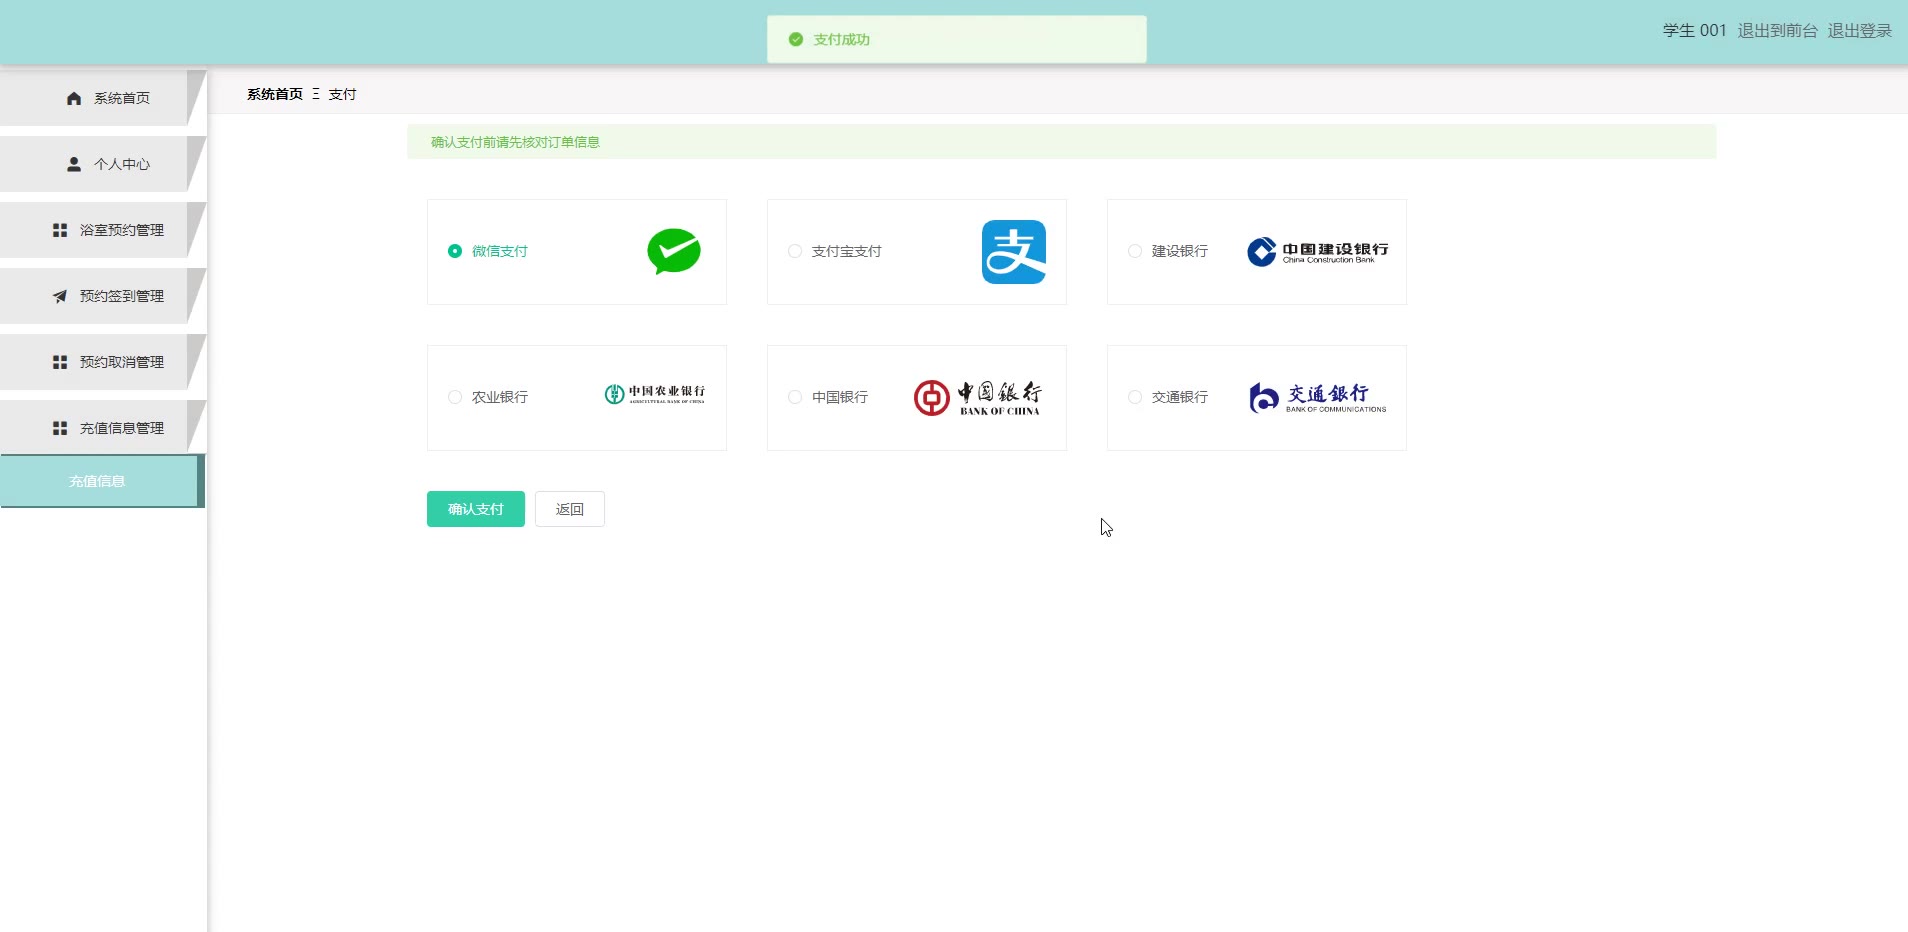This screenshot has height=932, width=1908.
Task: Choose the 农业银行 radio option
Action: [455, 397]
